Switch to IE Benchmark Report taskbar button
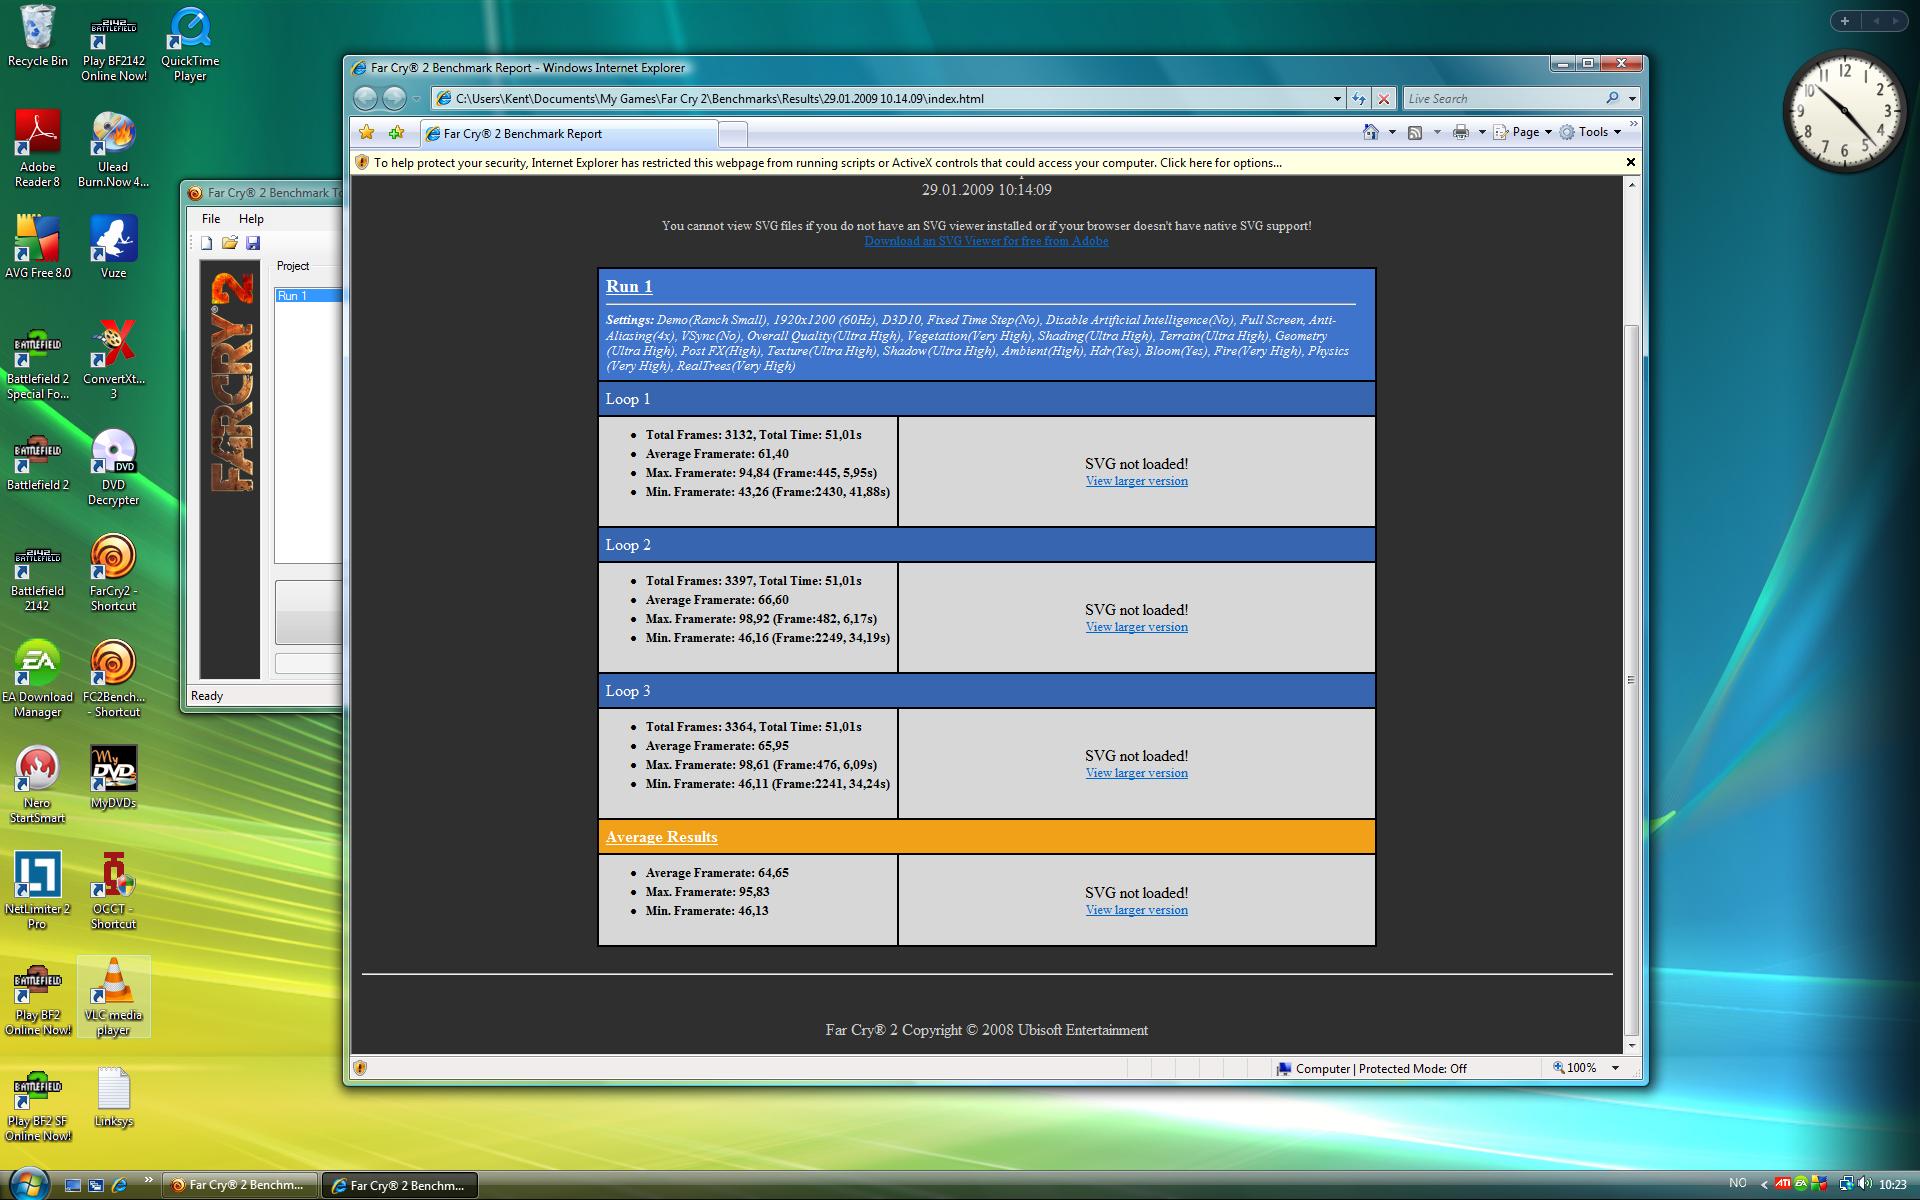This screenshot has width=1920, height=1200. click(x=400, y=1185)
